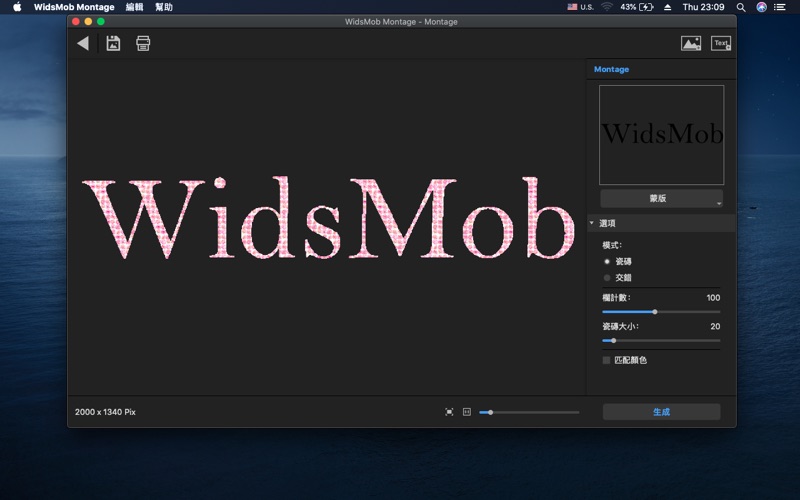800x500 pixels.
Task: Open Spotlight search icon
Action: point(741,7)
